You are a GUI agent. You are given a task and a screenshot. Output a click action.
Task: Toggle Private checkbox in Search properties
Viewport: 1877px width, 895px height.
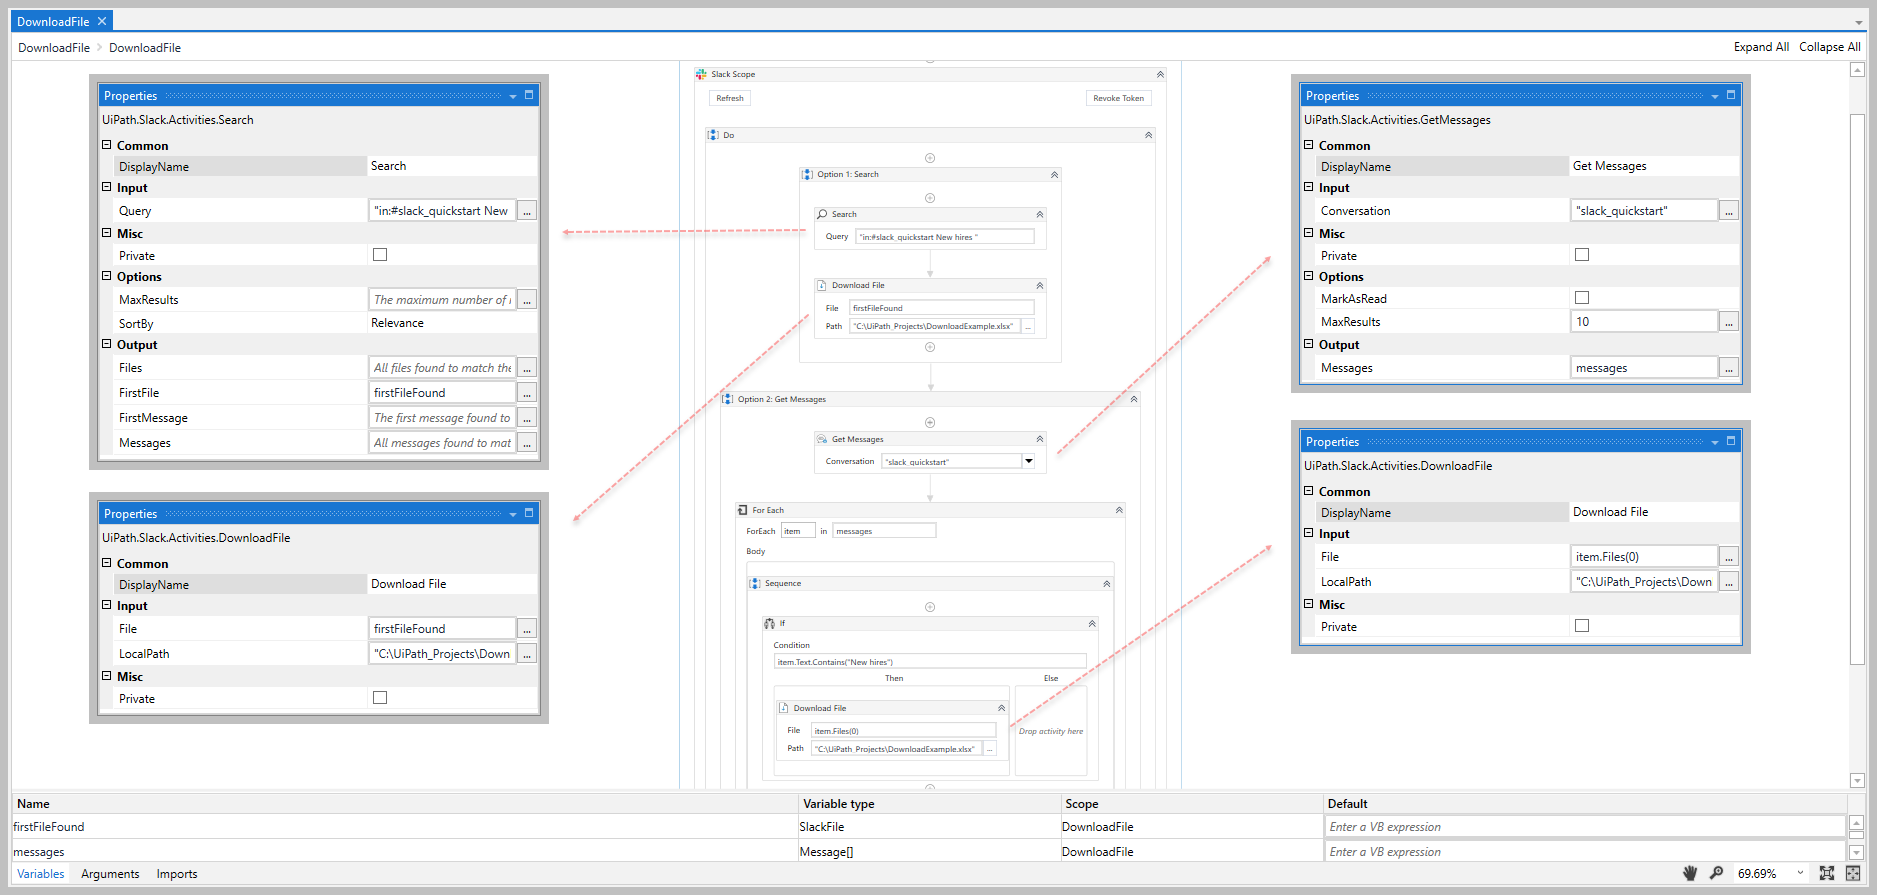click(380, 255)
